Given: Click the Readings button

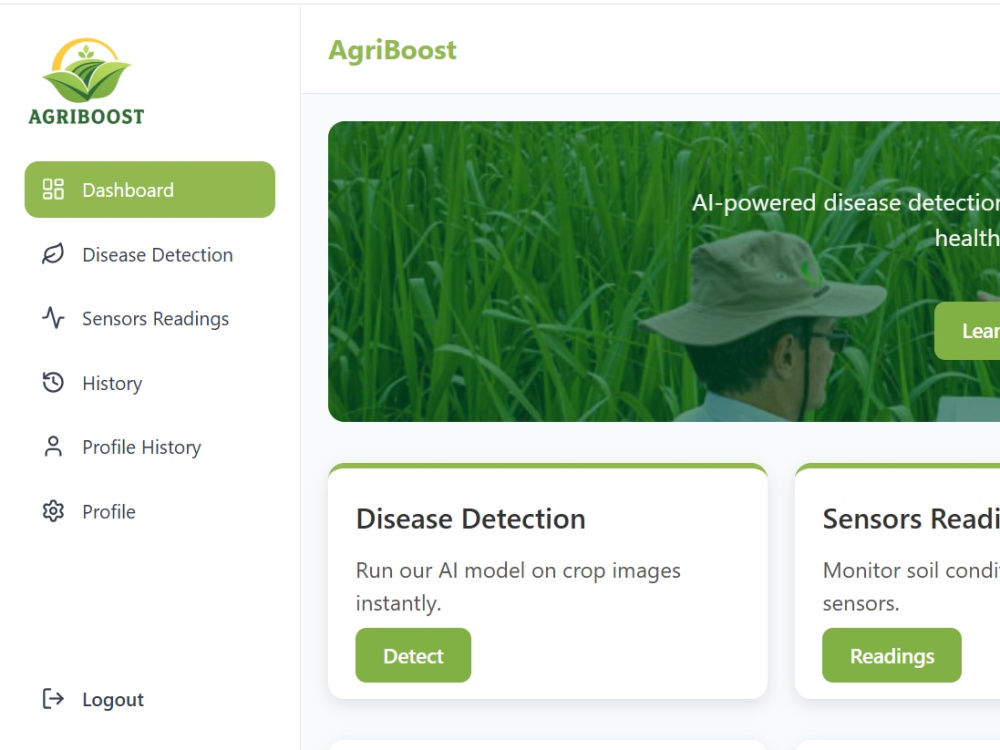Looking at the screenshot, I should pos(892,656).
